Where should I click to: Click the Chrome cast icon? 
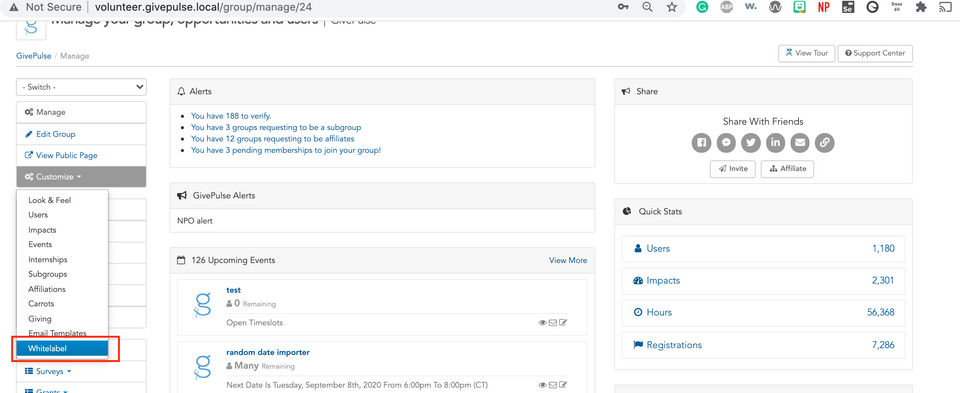945,7
